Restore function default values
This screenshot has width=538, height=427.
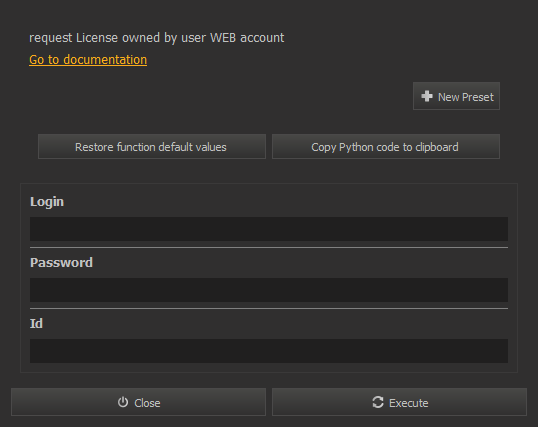click(x=152, y=147)
